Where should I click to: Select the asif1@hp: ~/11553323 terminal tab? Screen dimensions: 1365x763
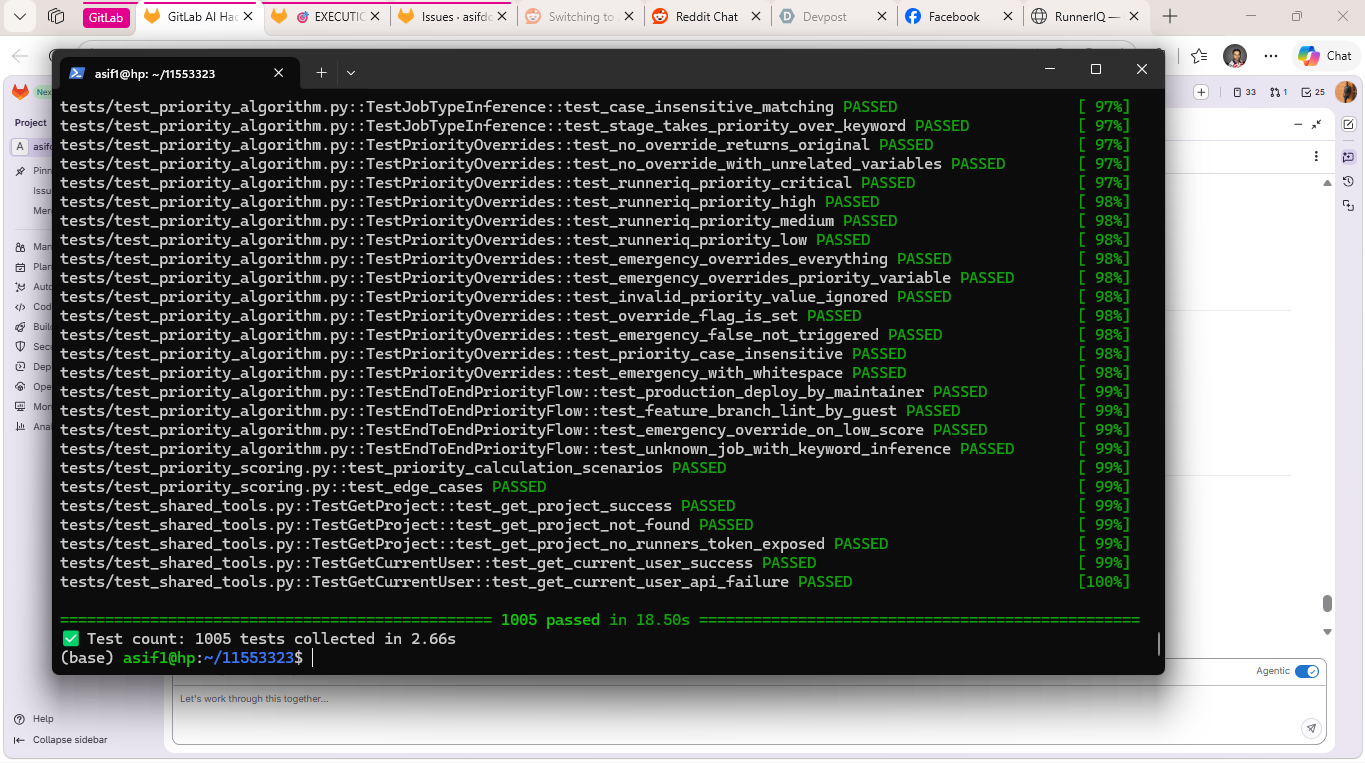(178, 73)
